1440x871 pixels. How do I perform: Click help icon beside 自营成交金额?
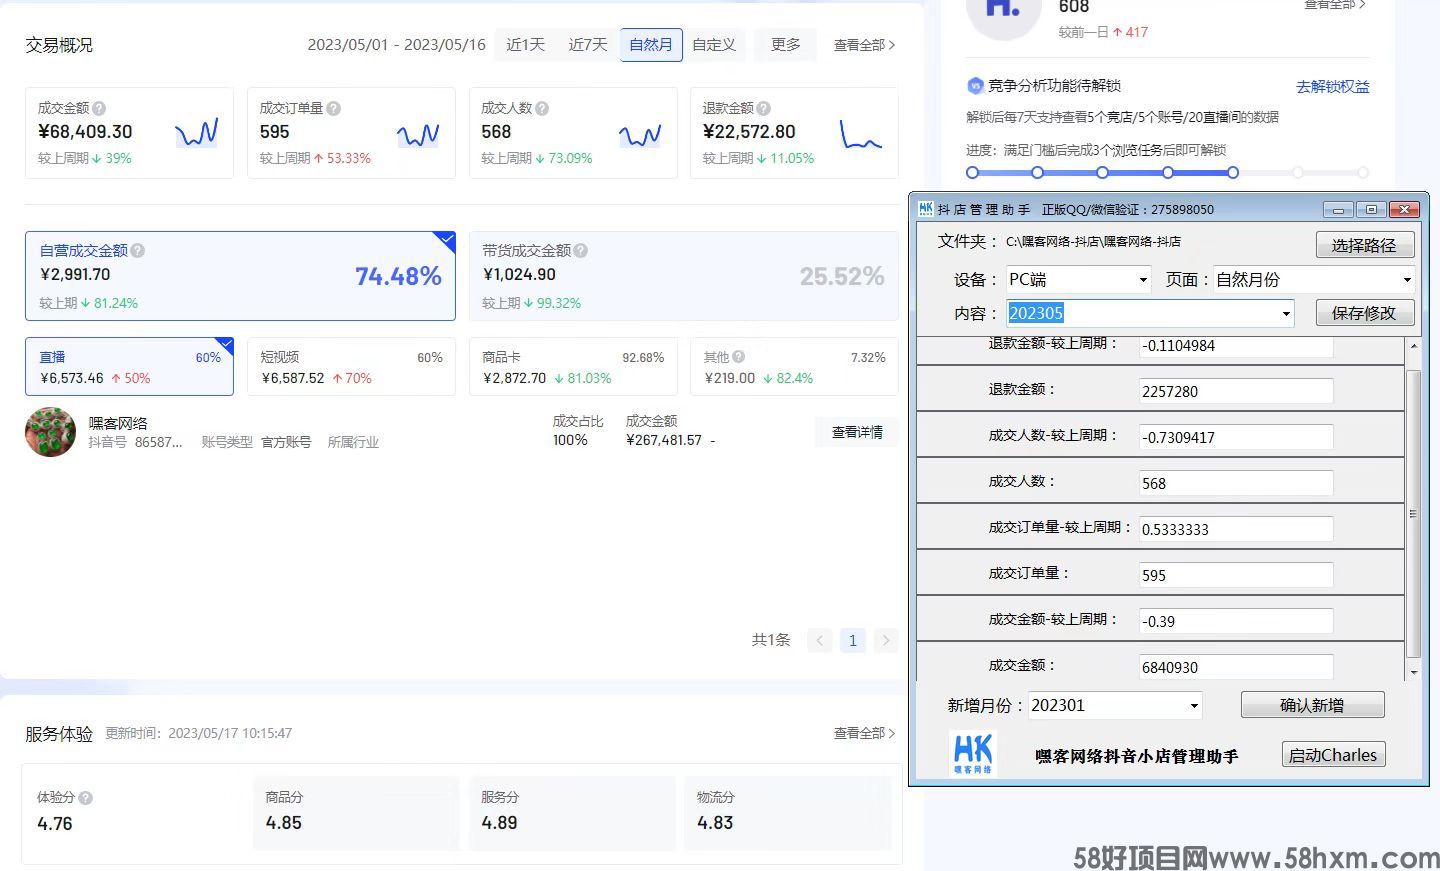tap(138, 251)
